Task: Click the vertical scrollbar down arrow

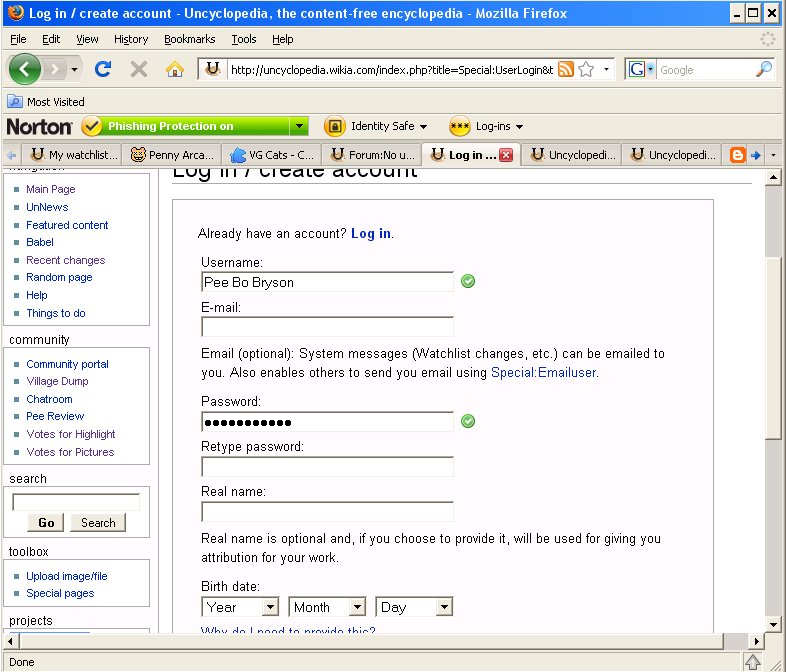Action: pyautogui.click(x=773, y=624)
